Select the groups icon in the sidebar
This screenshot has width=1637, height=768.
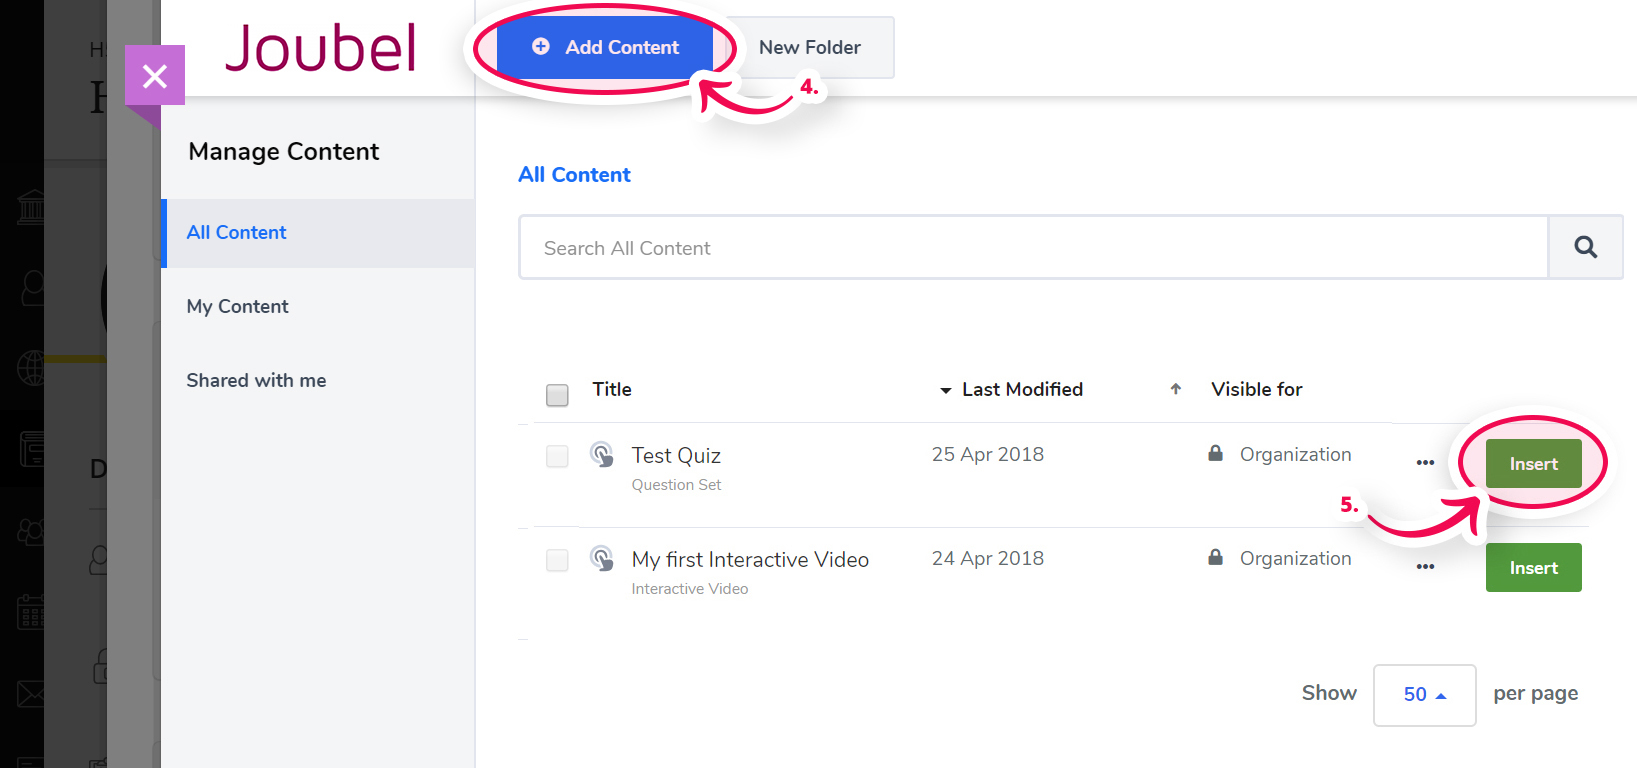coord(30,530)
